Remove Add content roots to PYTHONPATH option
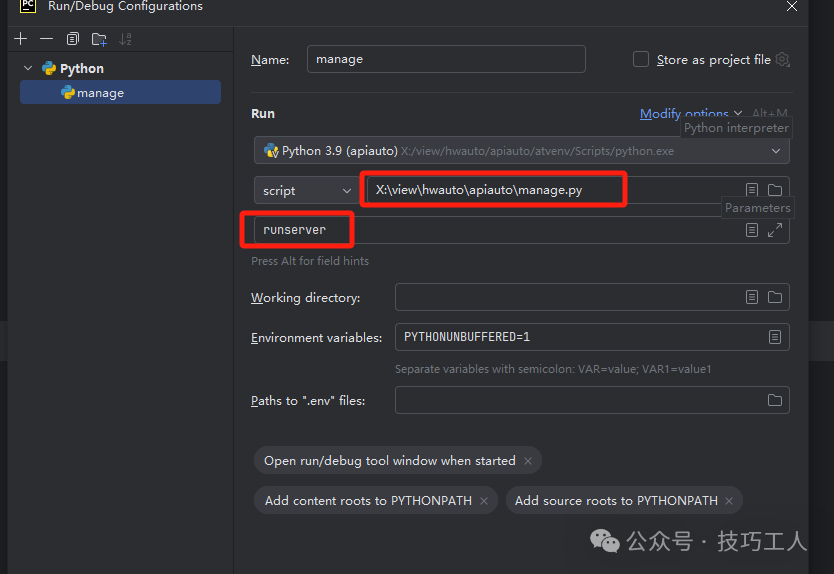Screen dimensions: 834x574 [484, 501]
